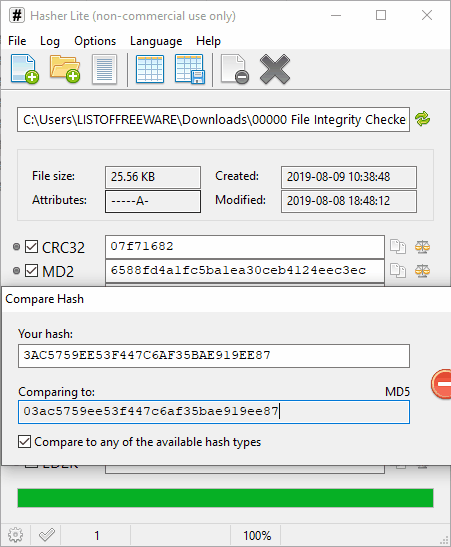This screenshot has width=451, height=547.
Task: Click the Comparing to input field
Action: click(214, 412)
